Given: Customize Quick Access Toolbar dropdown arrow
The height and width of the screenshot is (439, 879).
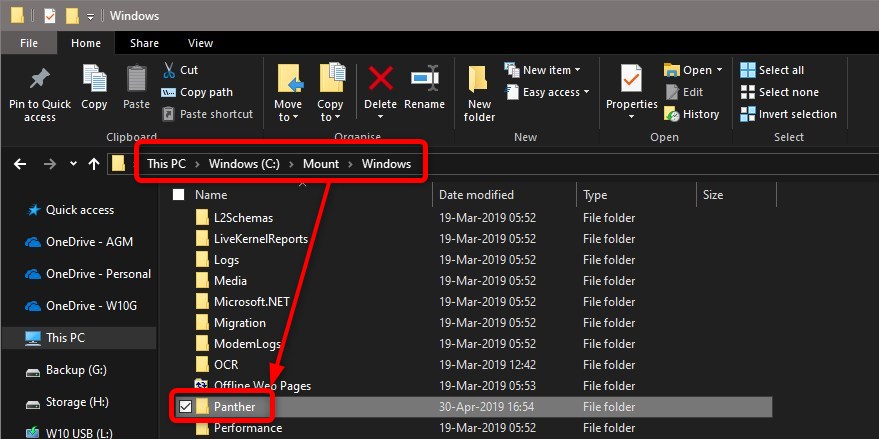Looking at the screenshot, I should (90, 17).
